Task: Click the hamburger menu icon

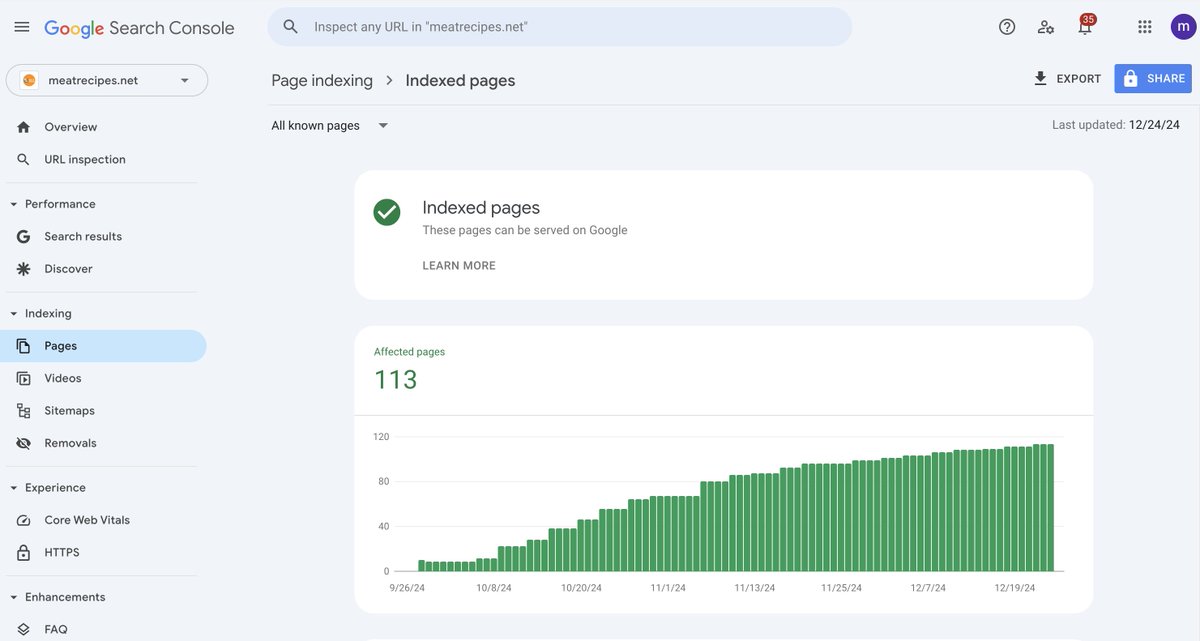Action: click(x=21, y=26)
